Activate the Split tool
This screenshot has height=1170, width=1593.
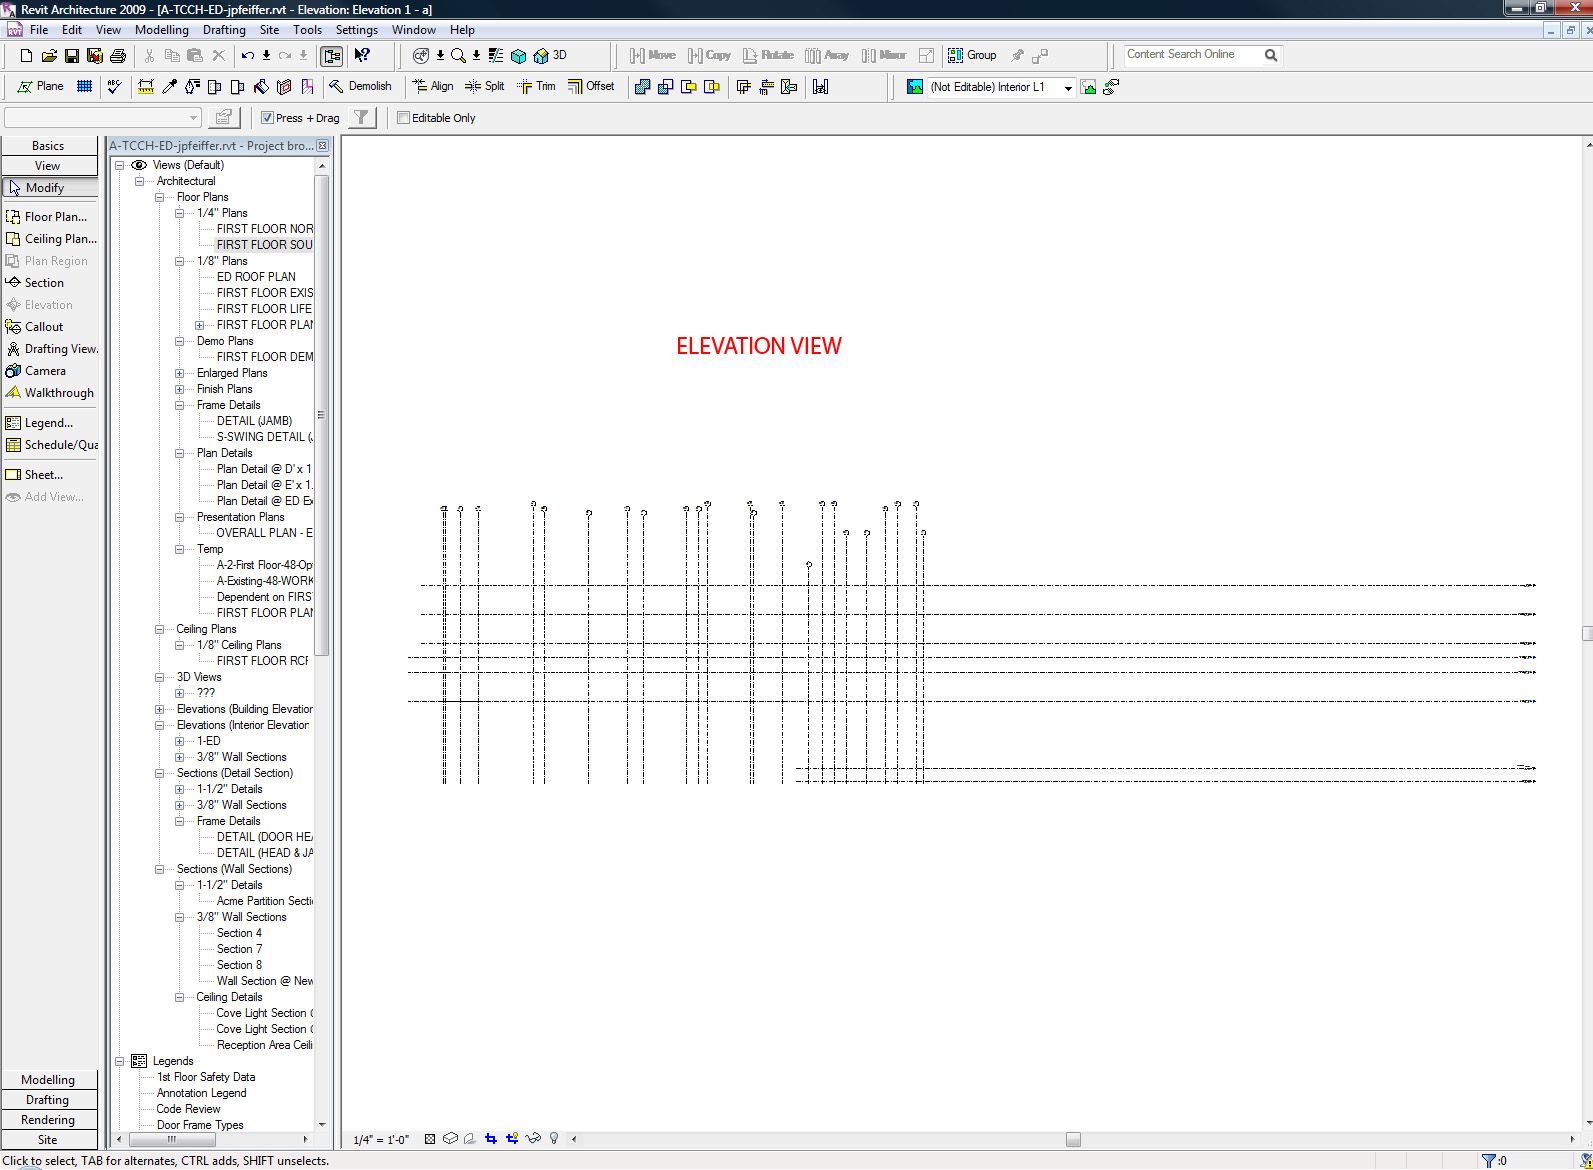click(485, 87)
